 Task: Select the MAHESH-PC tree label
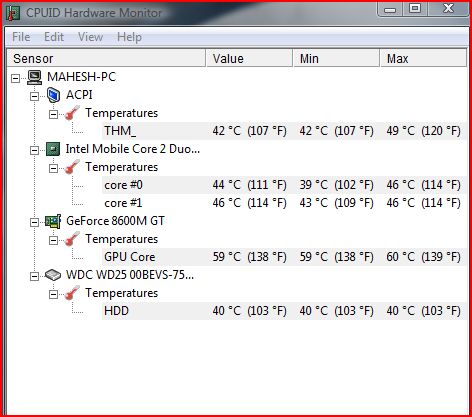(81, 77)
